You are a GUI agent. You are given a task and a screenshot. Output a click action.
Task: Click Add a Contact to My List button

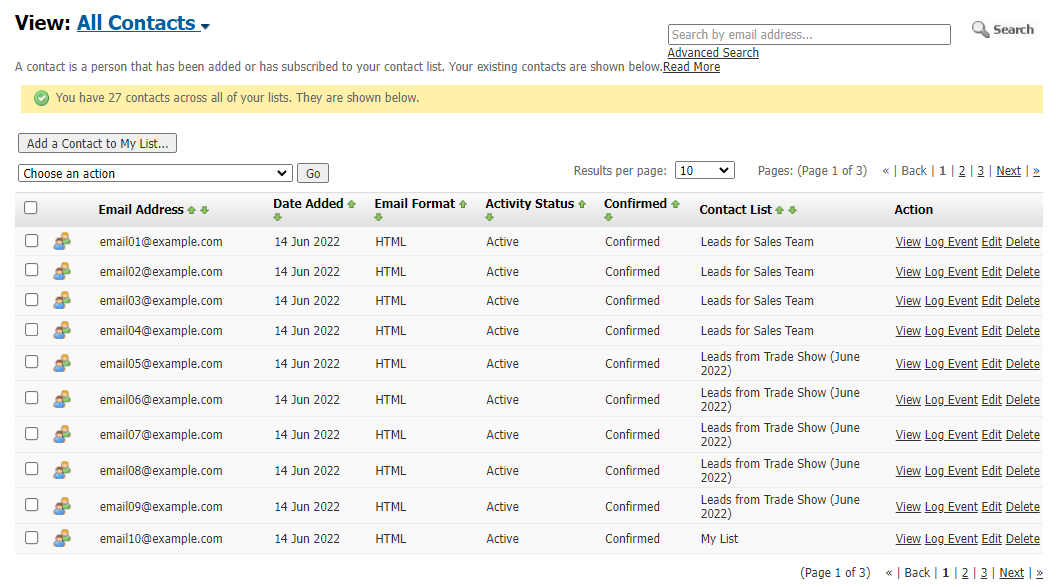(98, 144)
